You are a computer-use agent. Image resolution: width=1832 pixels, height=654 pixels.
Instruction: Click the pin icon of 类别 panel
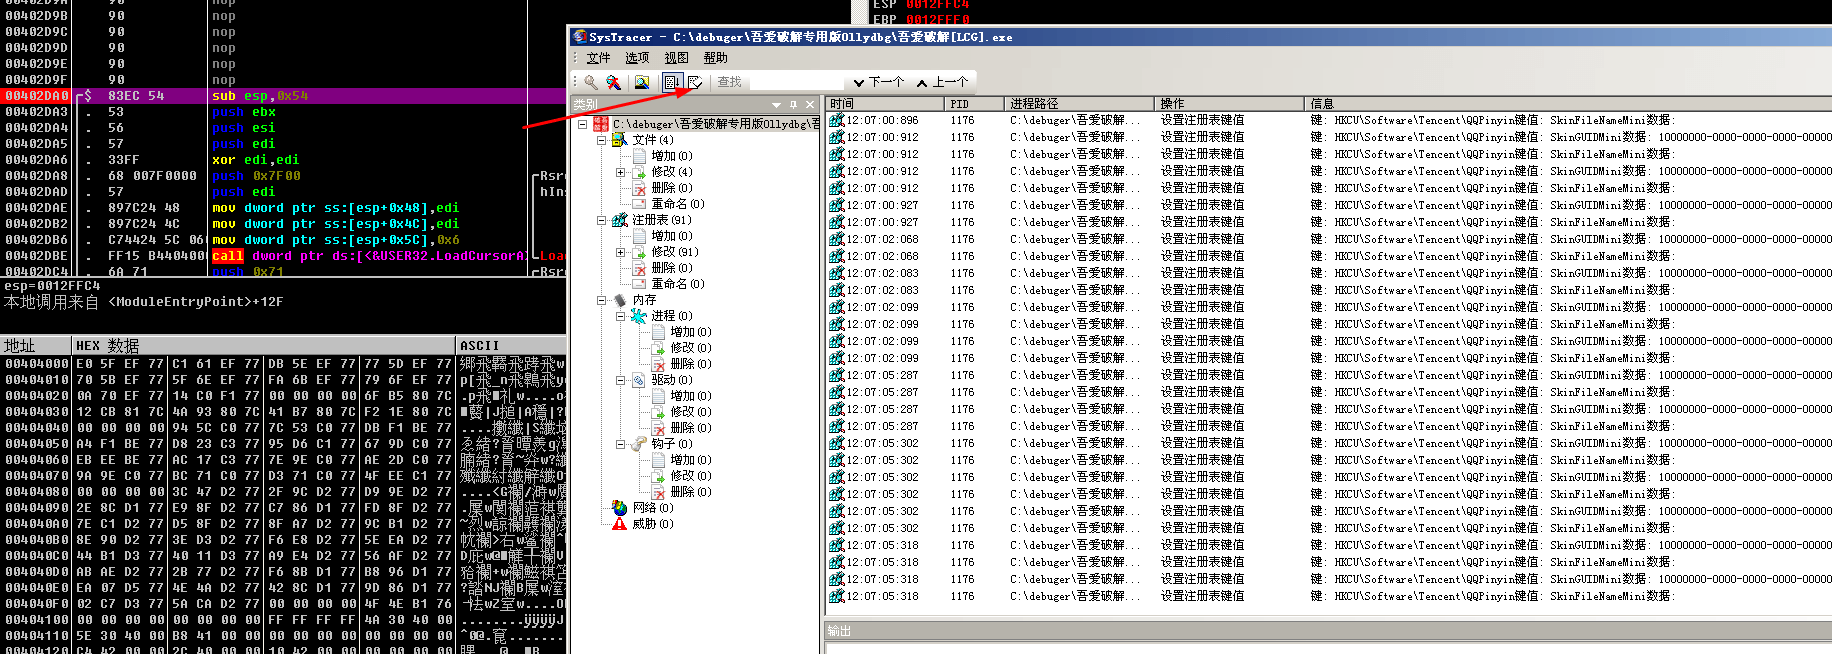[794, 104]
